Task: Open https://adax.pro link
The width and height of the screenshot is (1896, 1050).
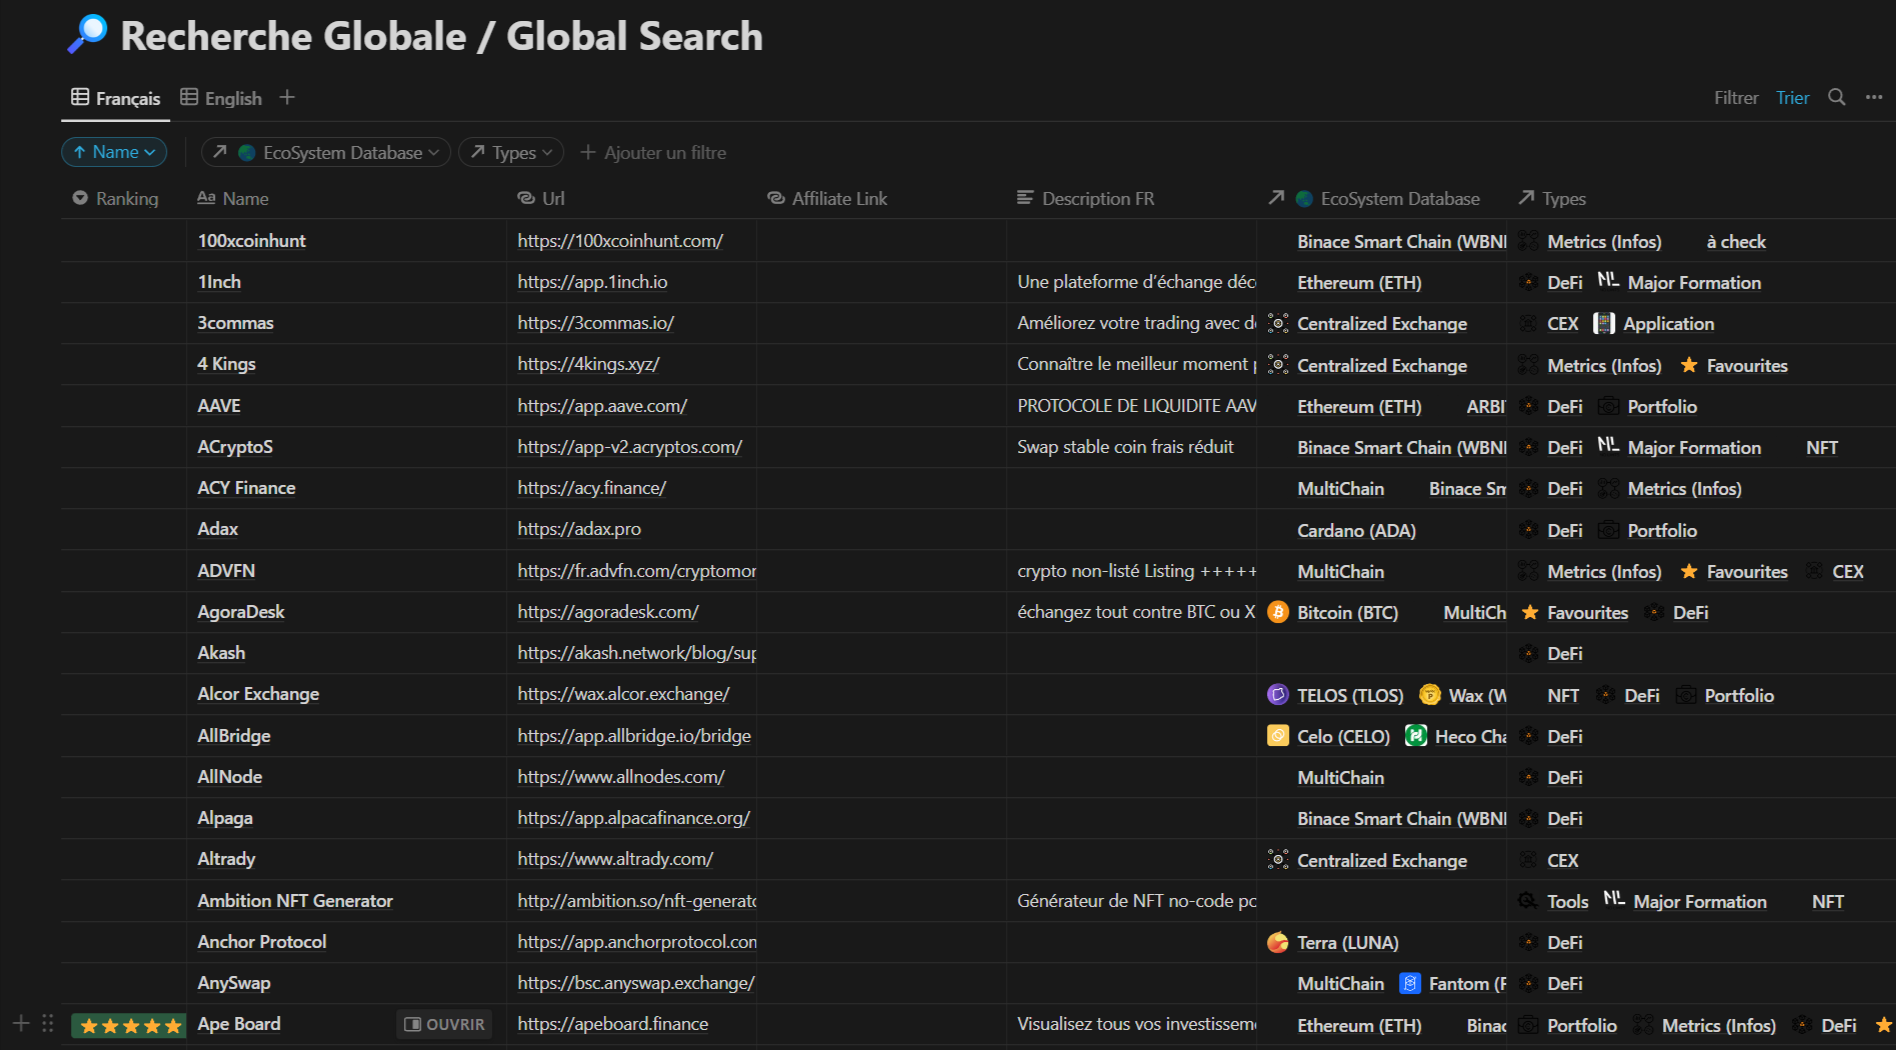Action: click(579, 529)
